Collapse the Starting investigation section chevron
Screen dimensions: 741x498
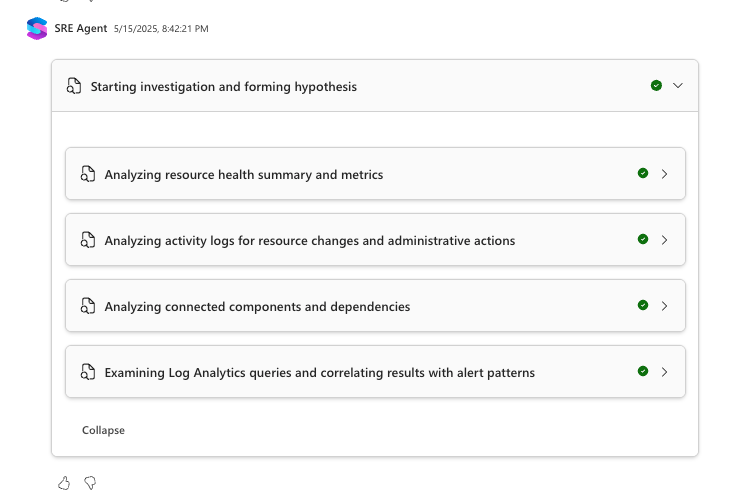(678, 86)
